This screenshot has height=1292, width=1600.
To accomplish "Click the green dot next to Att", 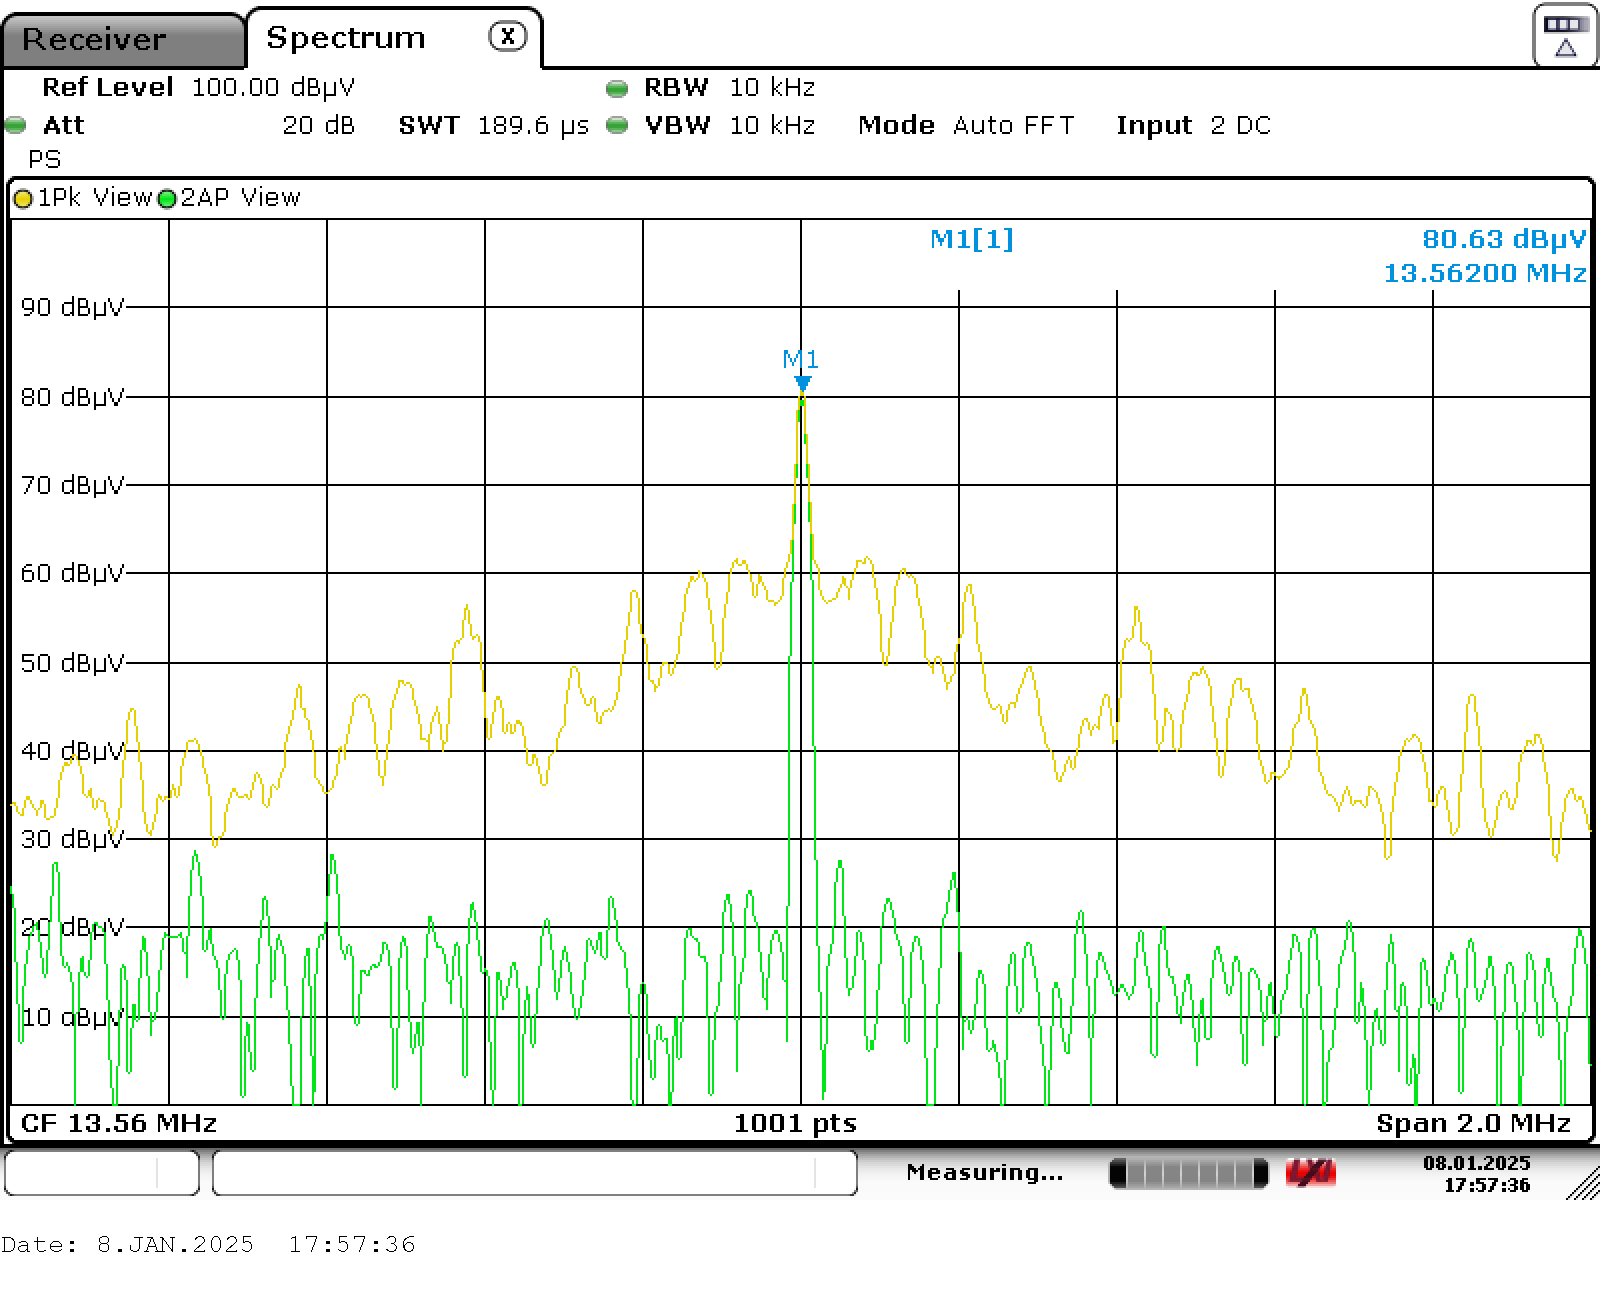I will coord(16,126).
